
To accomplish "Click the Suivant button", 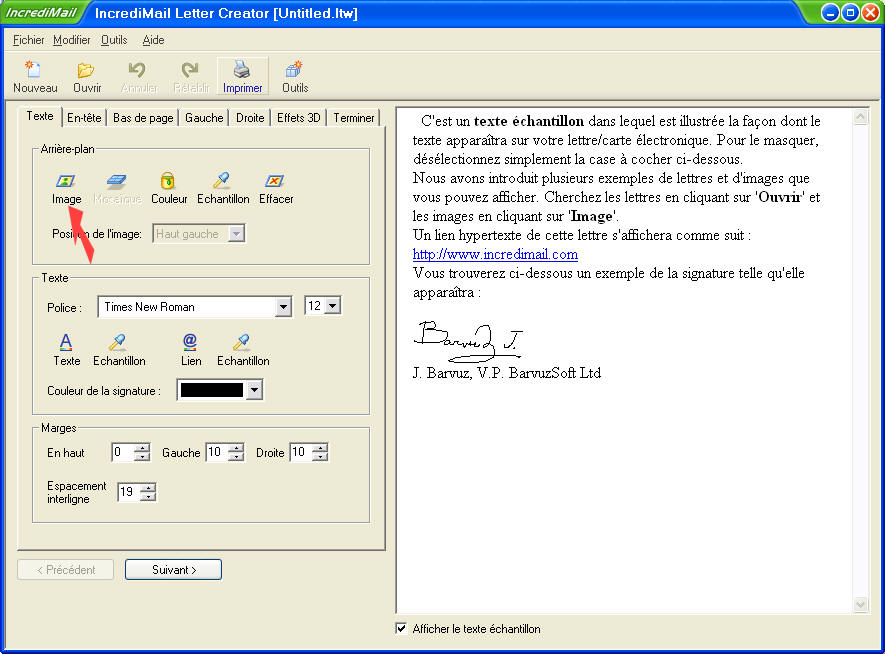I will pos(173,570).
